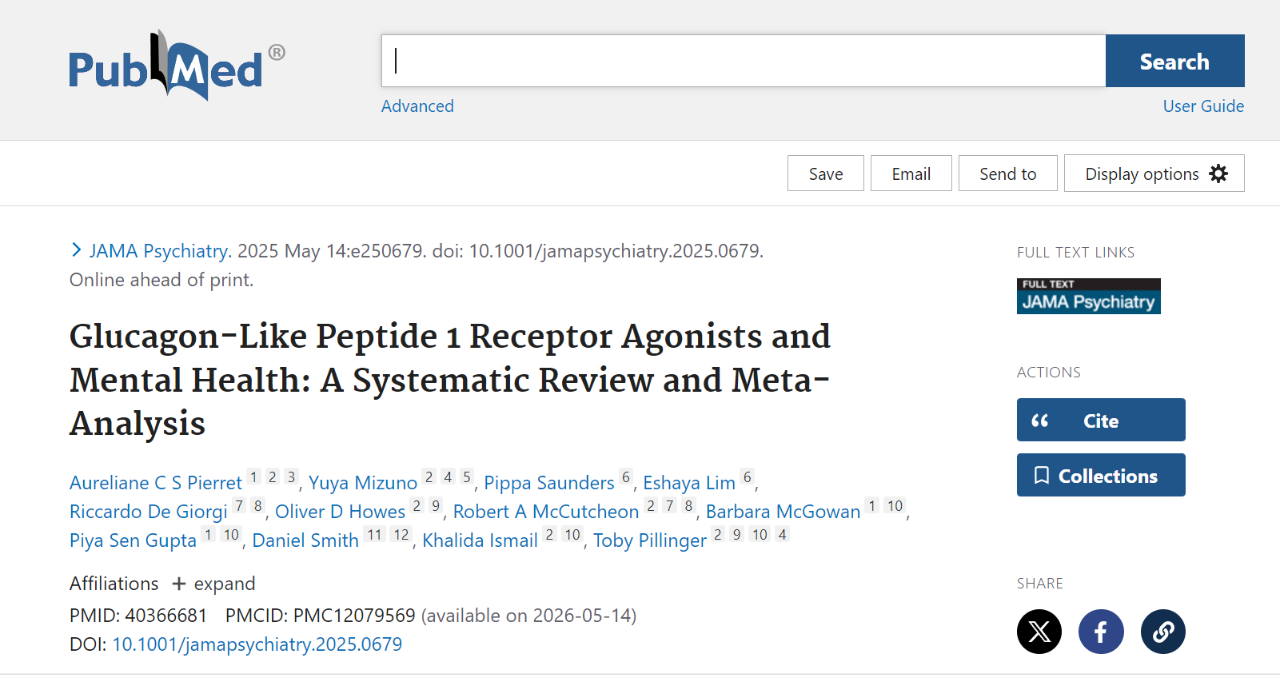This screenshot has width=1280, height=675.
Task: Open the User Guide link
Action: 1204,106
